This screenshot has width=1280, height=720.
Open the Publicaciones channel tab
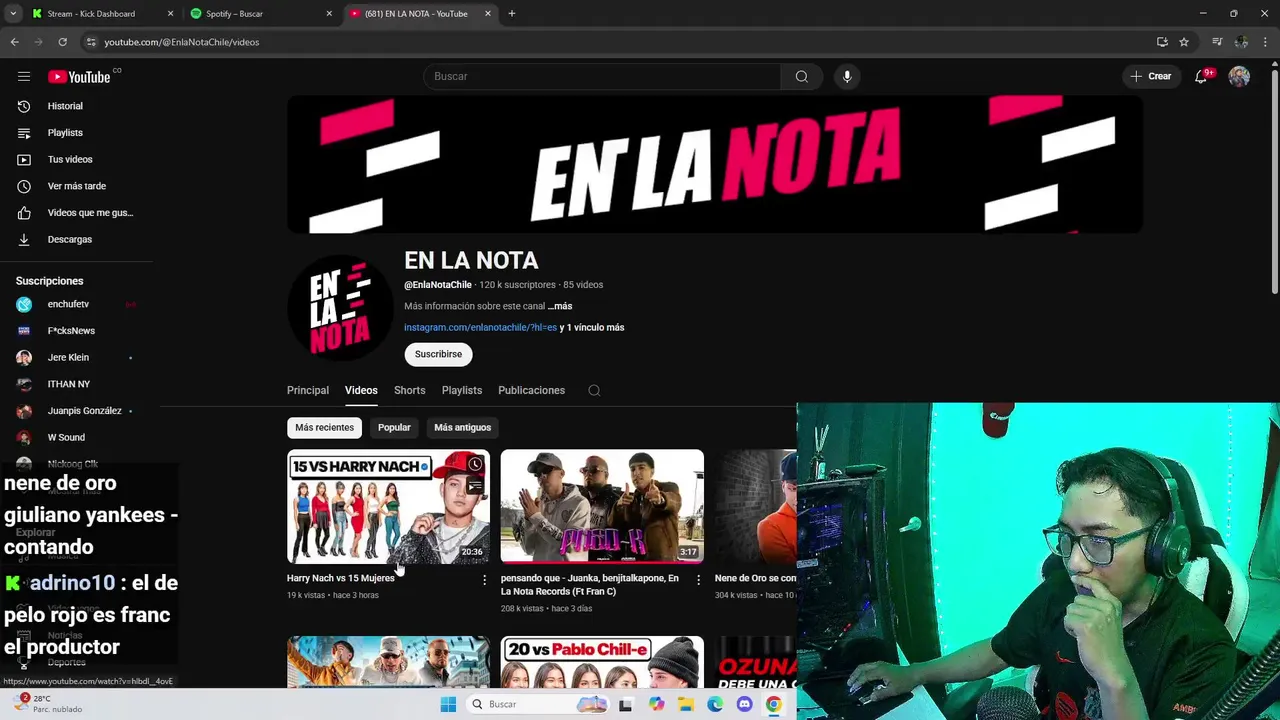pos(531,391)
